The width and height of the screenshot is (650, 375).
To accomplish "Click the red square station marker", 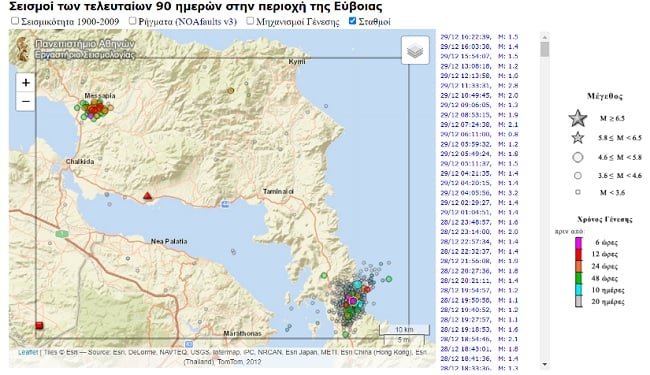I will (39, 325).
